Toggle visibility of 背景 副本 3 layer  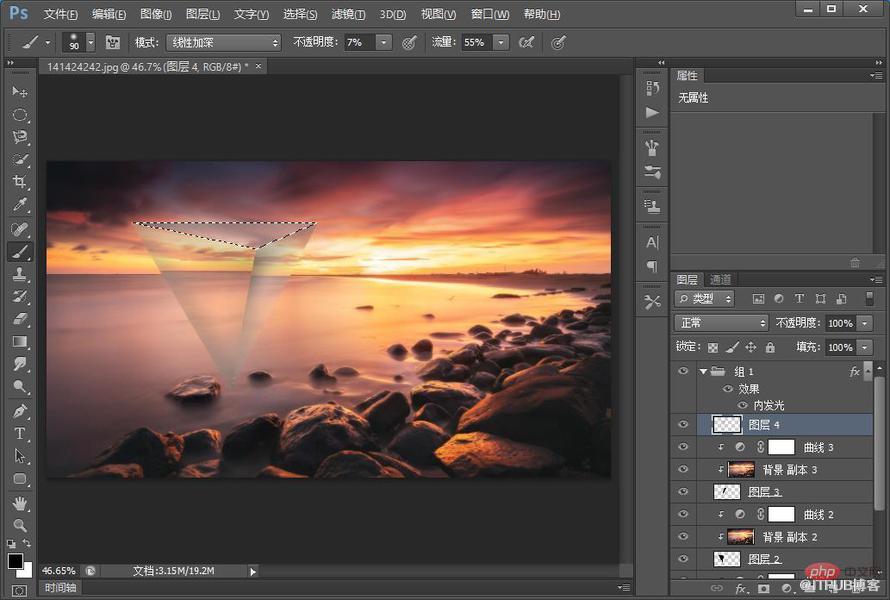pyautogui.click(x=683, y=469)
